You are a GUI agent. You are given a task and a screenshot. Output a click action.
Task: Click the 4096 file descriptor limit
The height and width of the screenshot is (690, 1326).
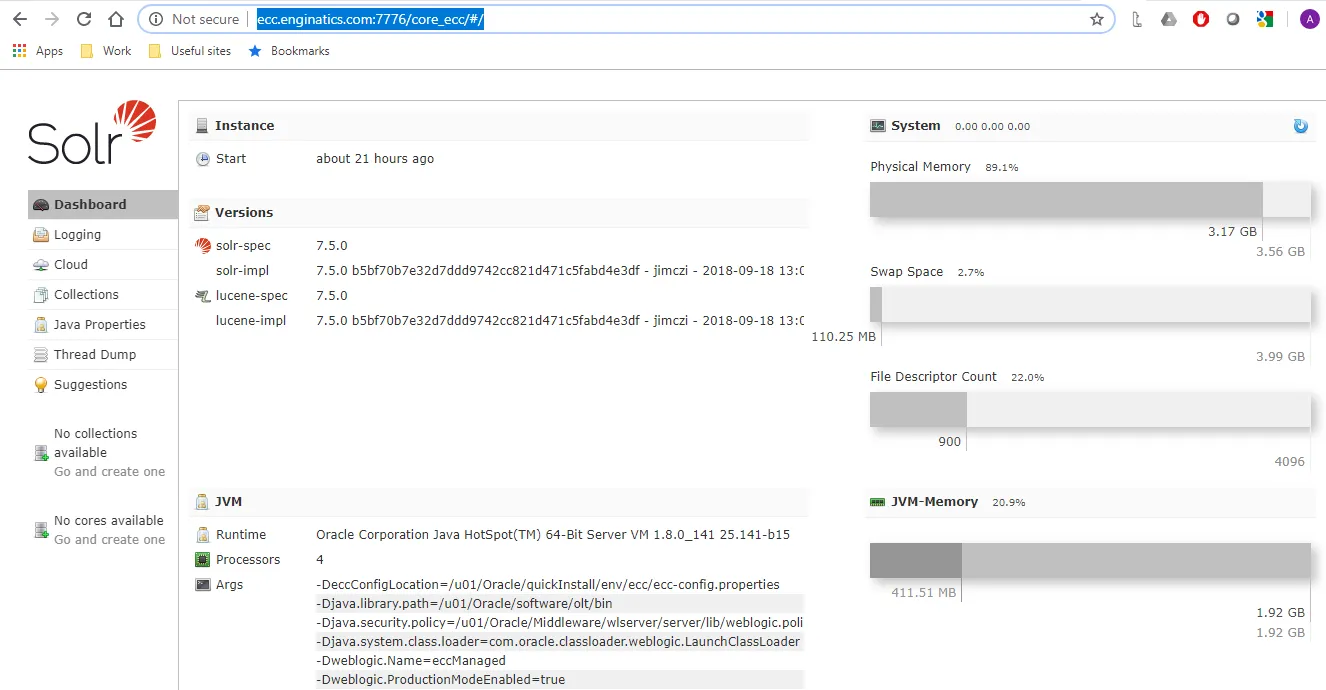click(x=1290, y=461)
